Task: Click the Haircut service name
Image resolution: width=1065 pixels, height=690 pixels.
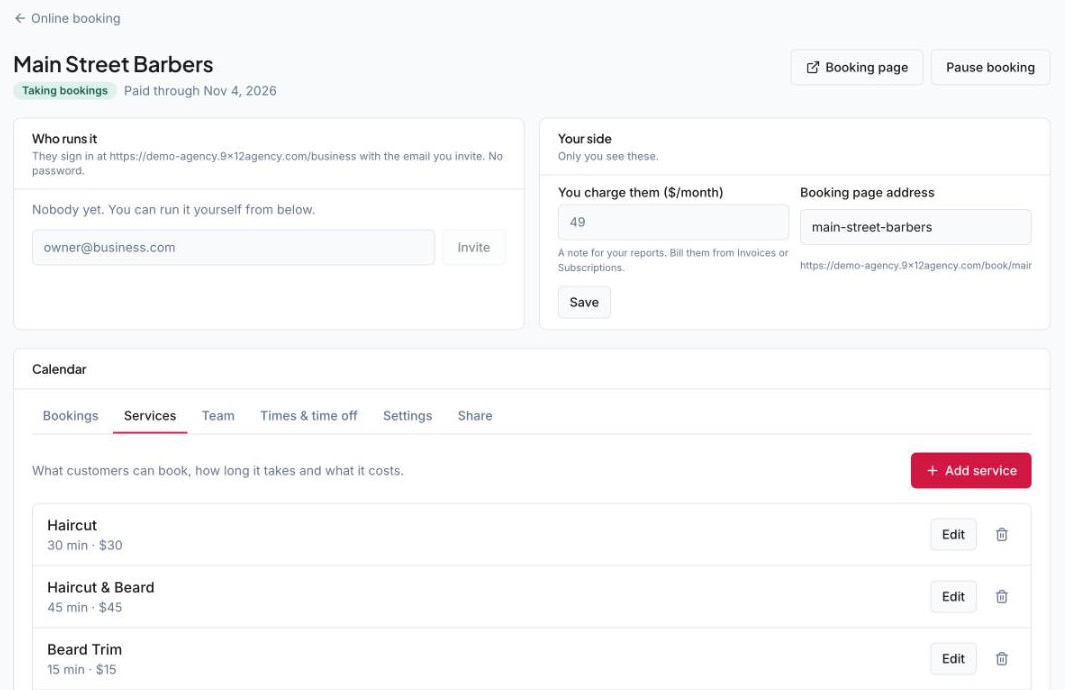Action: pos(72,525)
